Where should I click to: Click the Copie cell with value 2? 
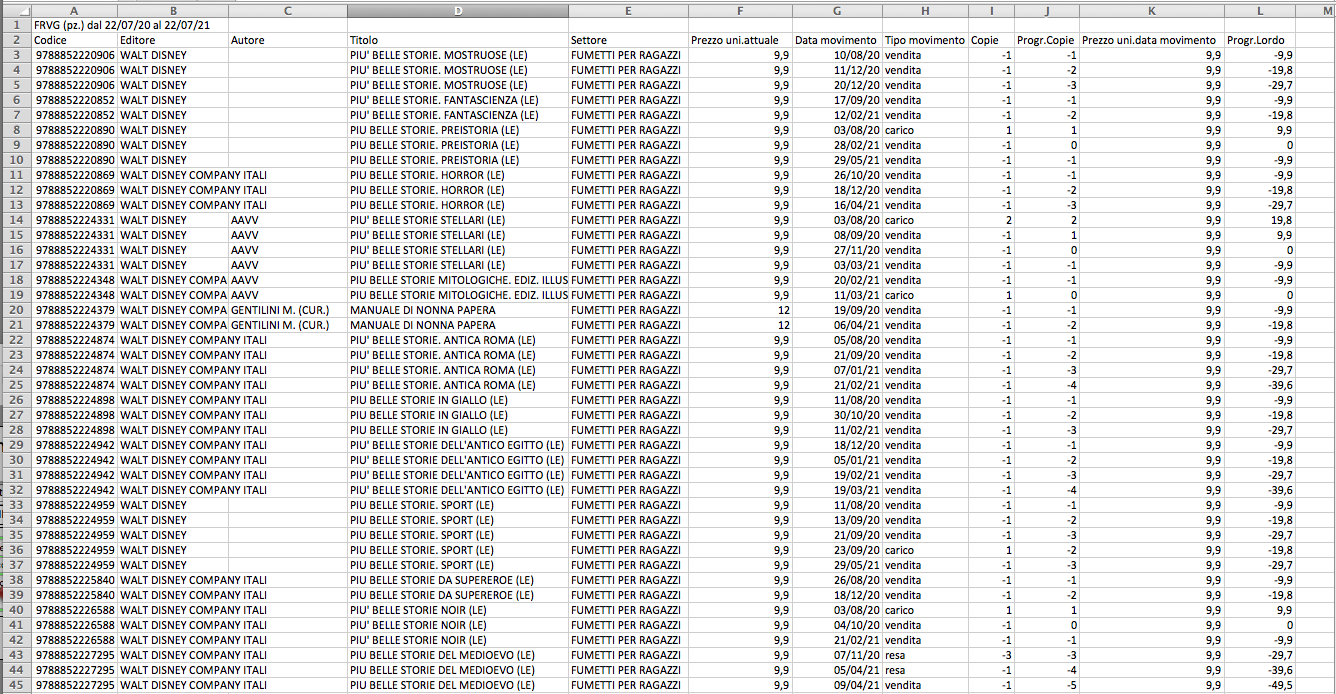(x=1008, y=220)
